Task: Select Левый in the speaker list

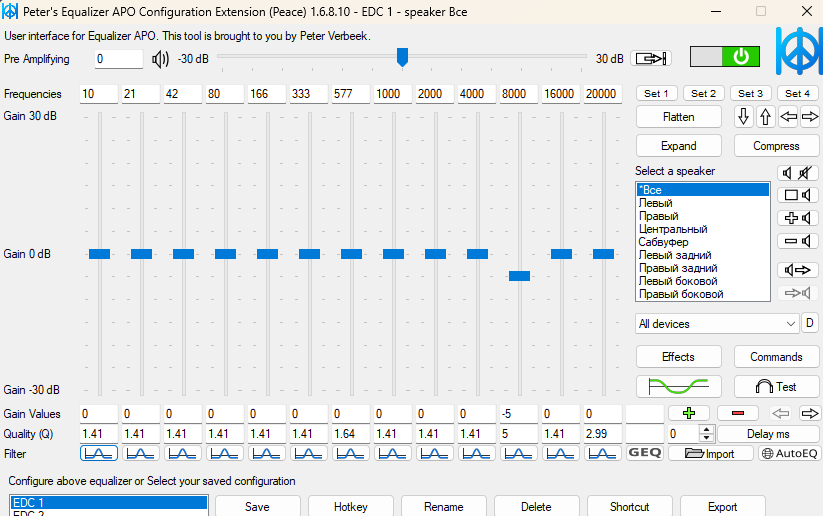Action: 656,203
